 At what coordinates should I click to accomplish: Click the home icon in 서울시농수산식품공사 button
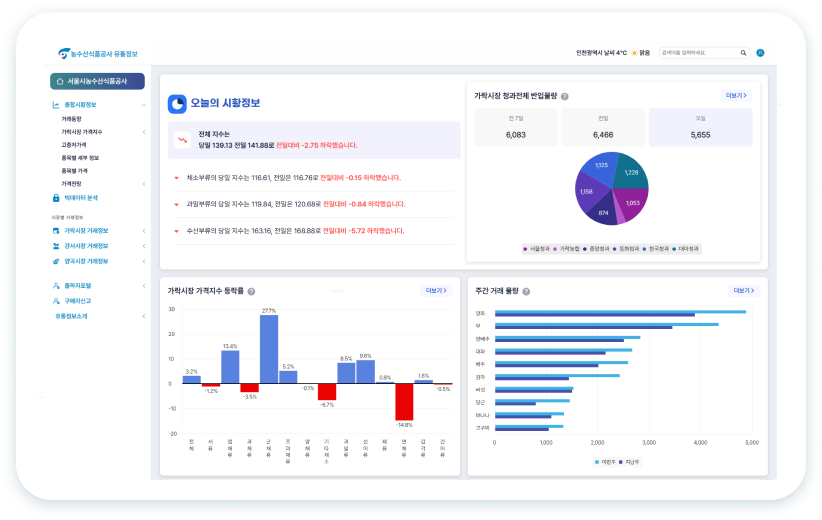(60, 81)
